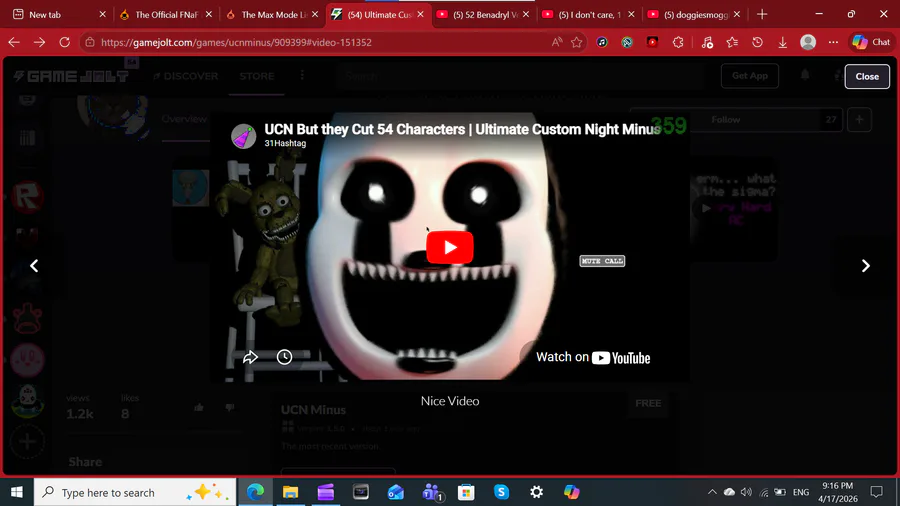
Task: Add this page to favorites star
Action: [x=577, y=42]
